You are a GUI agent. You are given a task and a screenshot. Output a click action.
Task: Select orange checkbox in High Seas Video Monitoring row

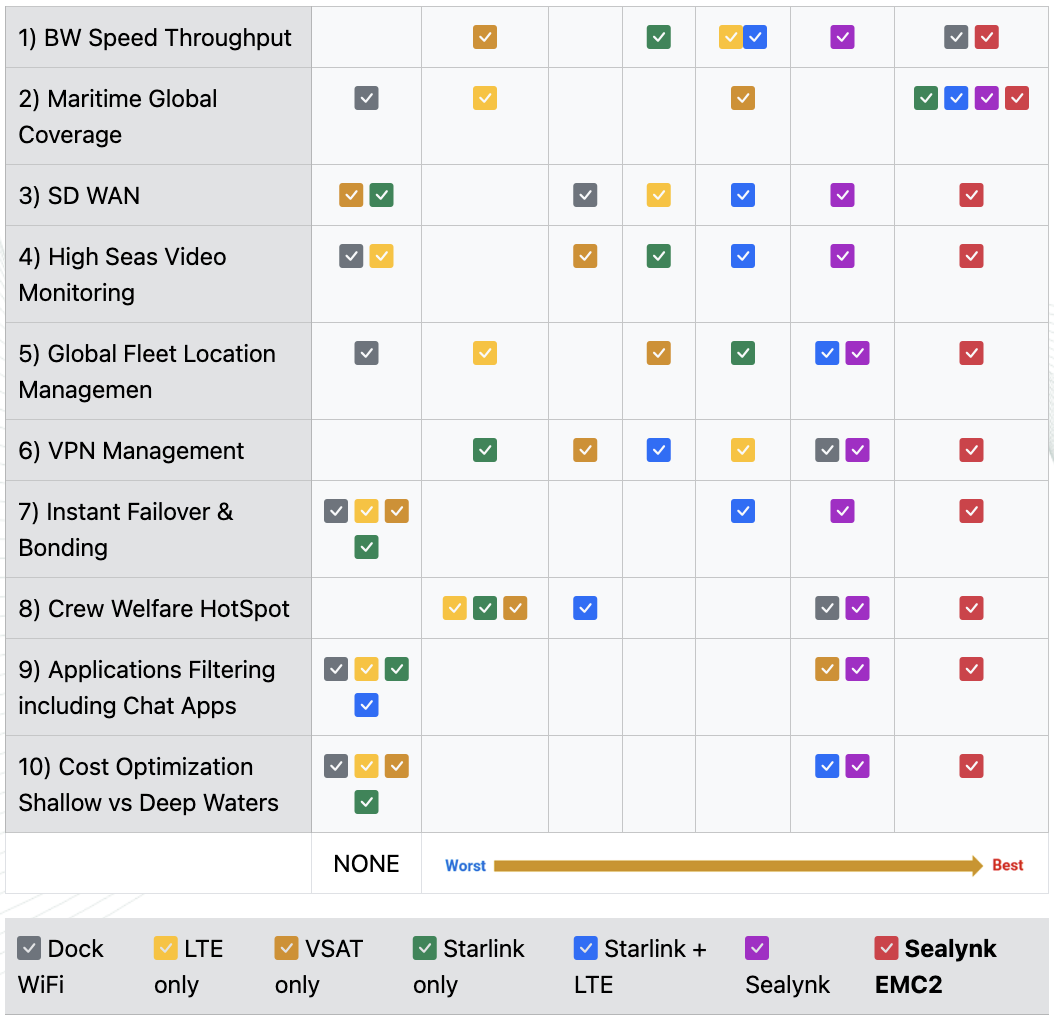pyautogui.click(x=585, y=256)
